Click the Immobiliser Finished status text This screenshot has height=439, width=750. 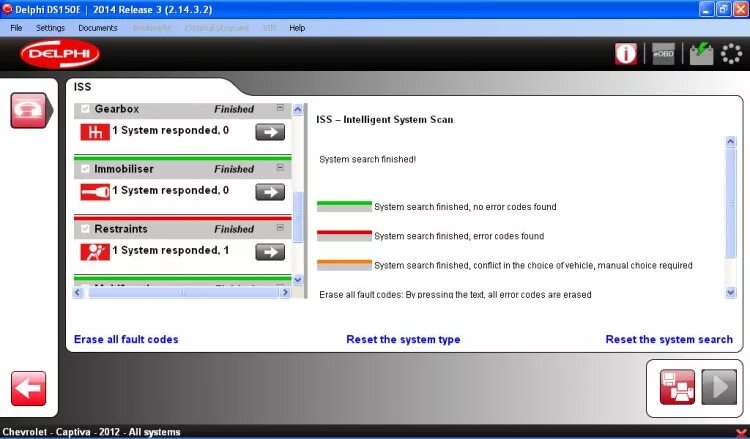(234, 169)
